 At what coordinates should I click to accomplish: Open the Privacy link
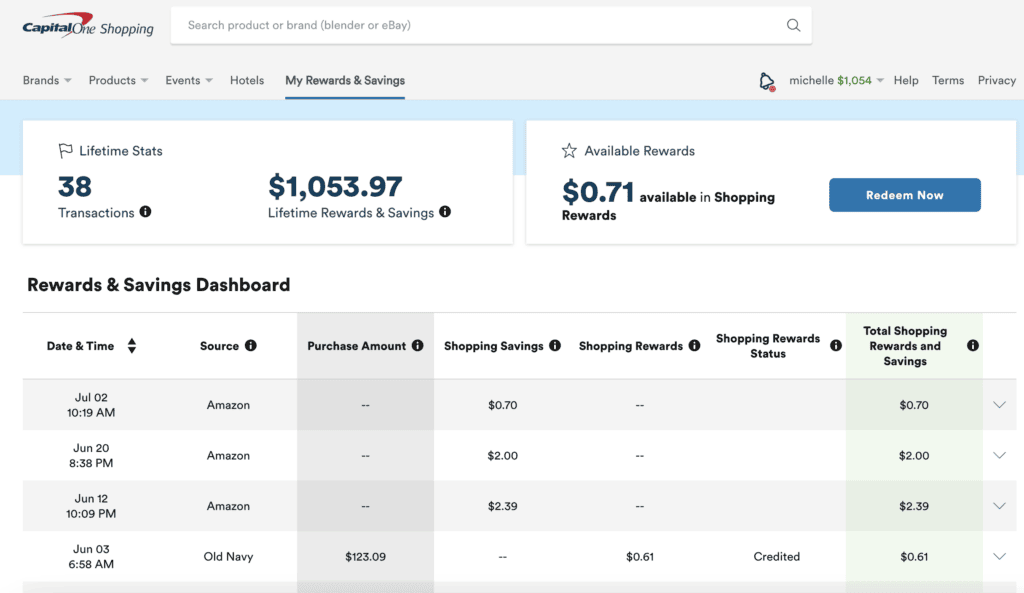click(996, 80)
